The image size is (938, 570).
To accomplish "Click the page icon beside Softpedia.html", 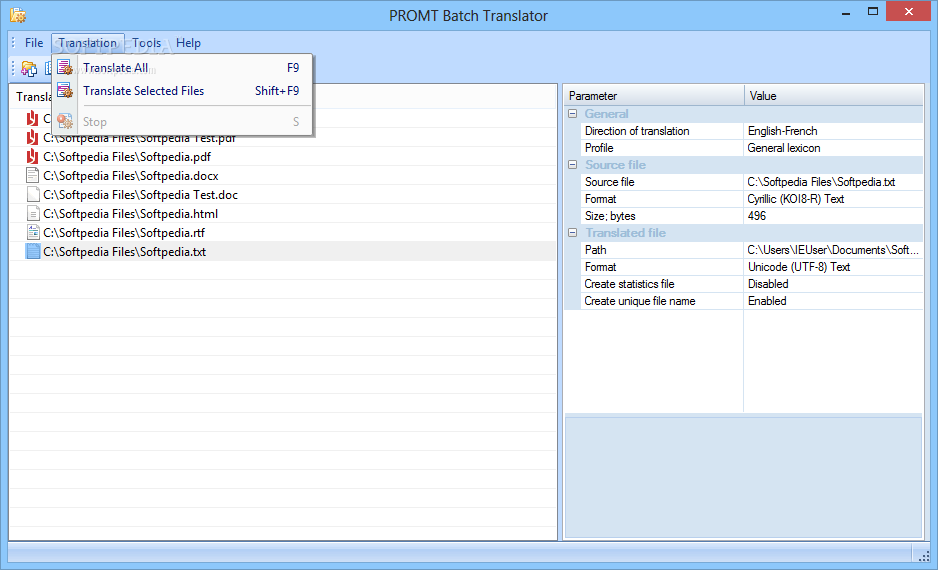I will tap(33, 214).
